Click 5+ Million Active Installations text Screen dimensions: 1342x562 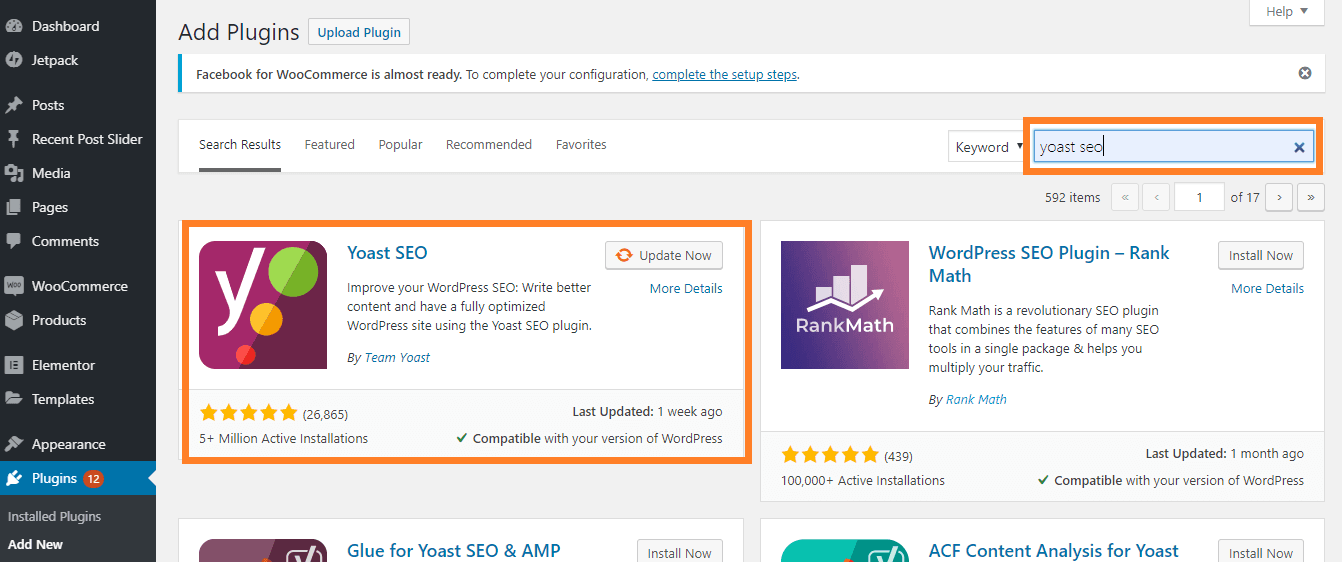pyautogui.click(x=284, y=438)
